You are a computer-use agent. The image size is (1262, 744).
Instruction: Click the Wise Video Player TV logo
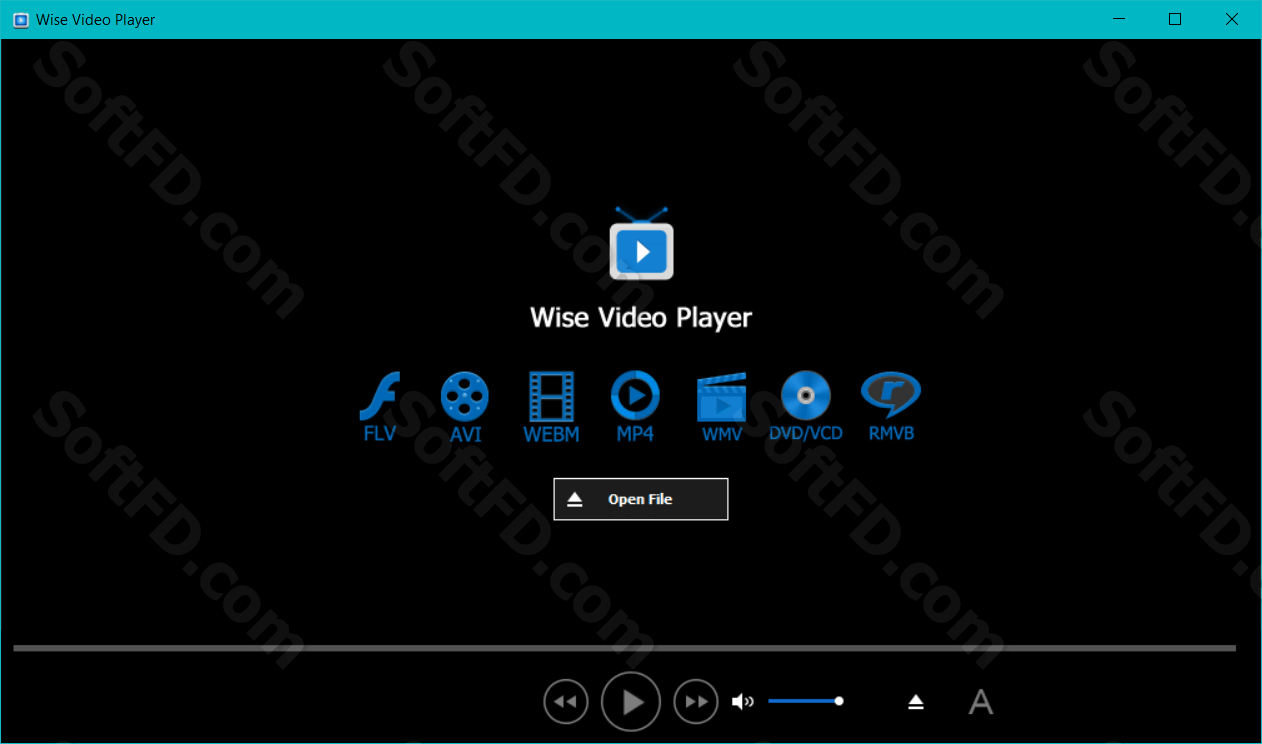coord(641,243)
